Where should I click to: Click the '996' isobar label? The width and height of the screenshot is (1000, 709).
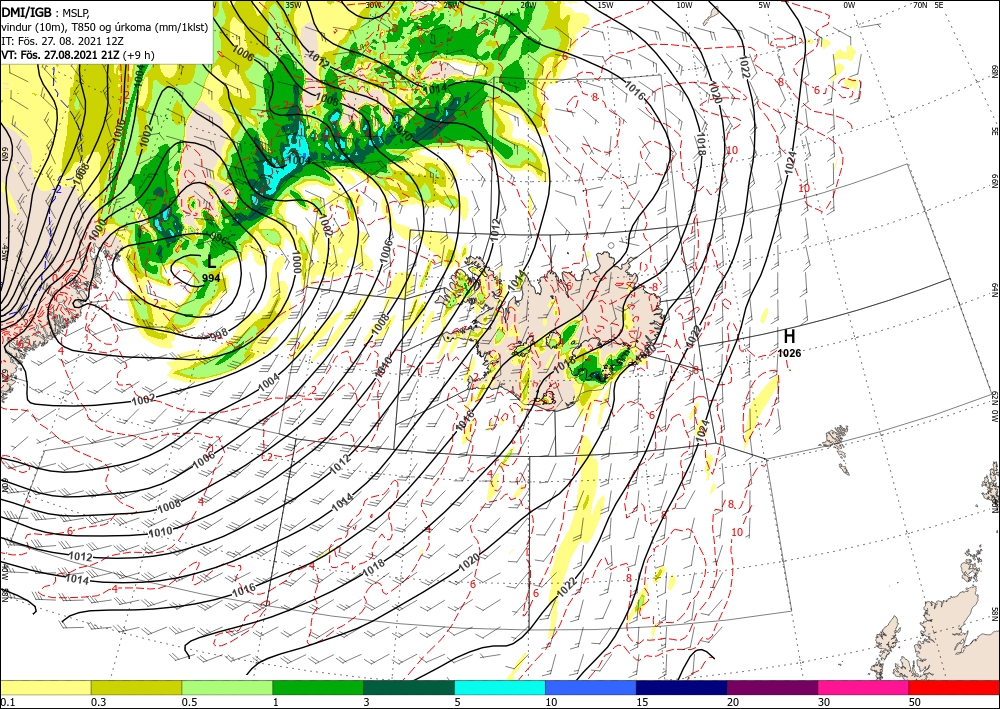click(219, 238)
